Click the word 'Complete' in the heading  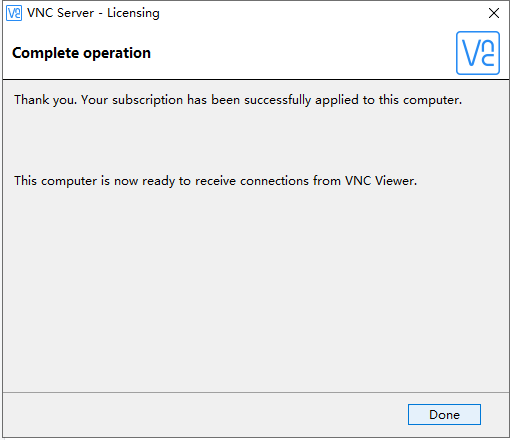click(x=45, y=53)
